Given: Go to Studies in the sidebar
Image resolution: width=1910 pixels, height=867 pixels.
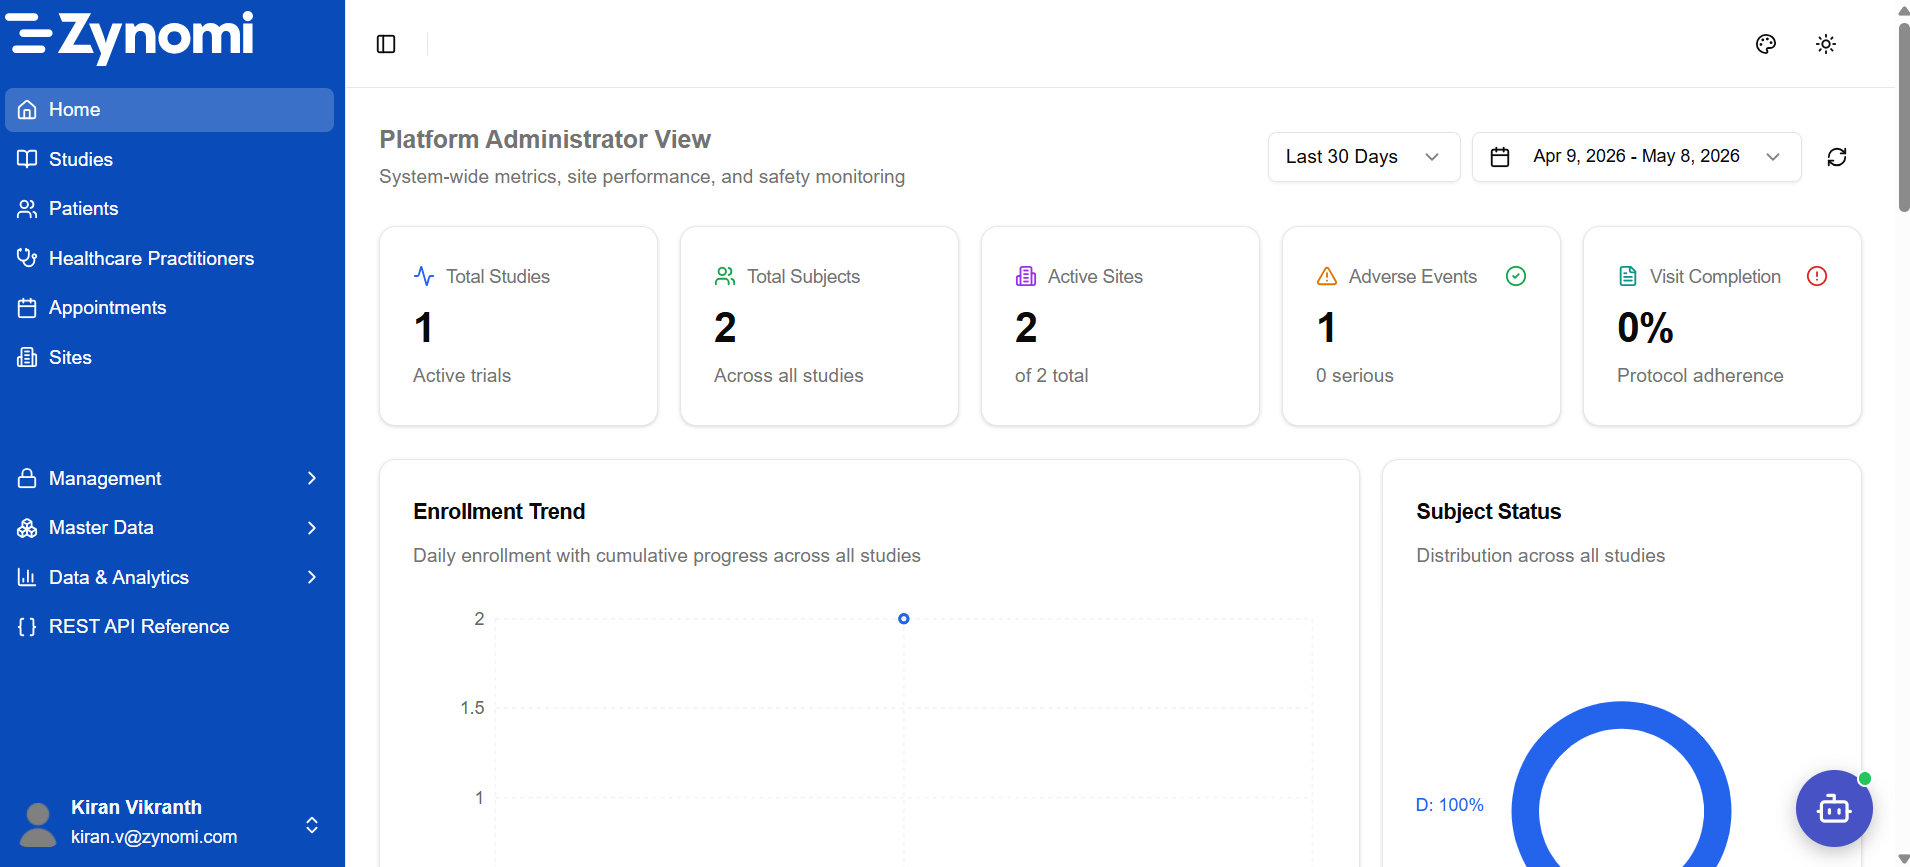Looking at the screenshot, I should pyautogui.click(x=169, y=159).
